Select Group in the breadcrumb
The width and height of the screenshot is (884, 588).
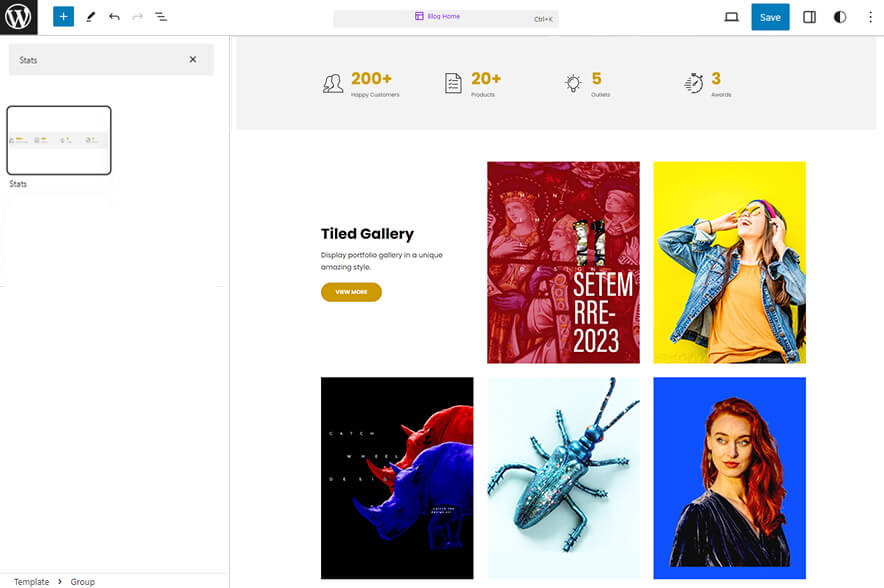click(82, 581)
